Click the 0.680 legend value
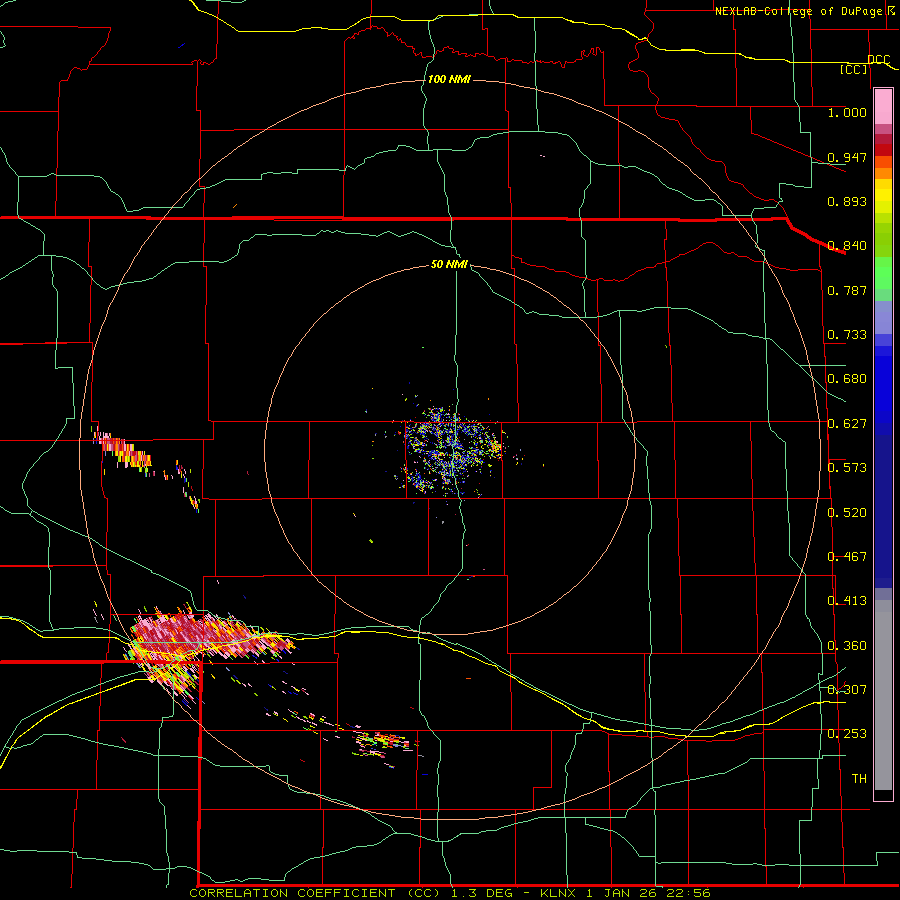The image size is (900, 900). (x=847, y=379)
